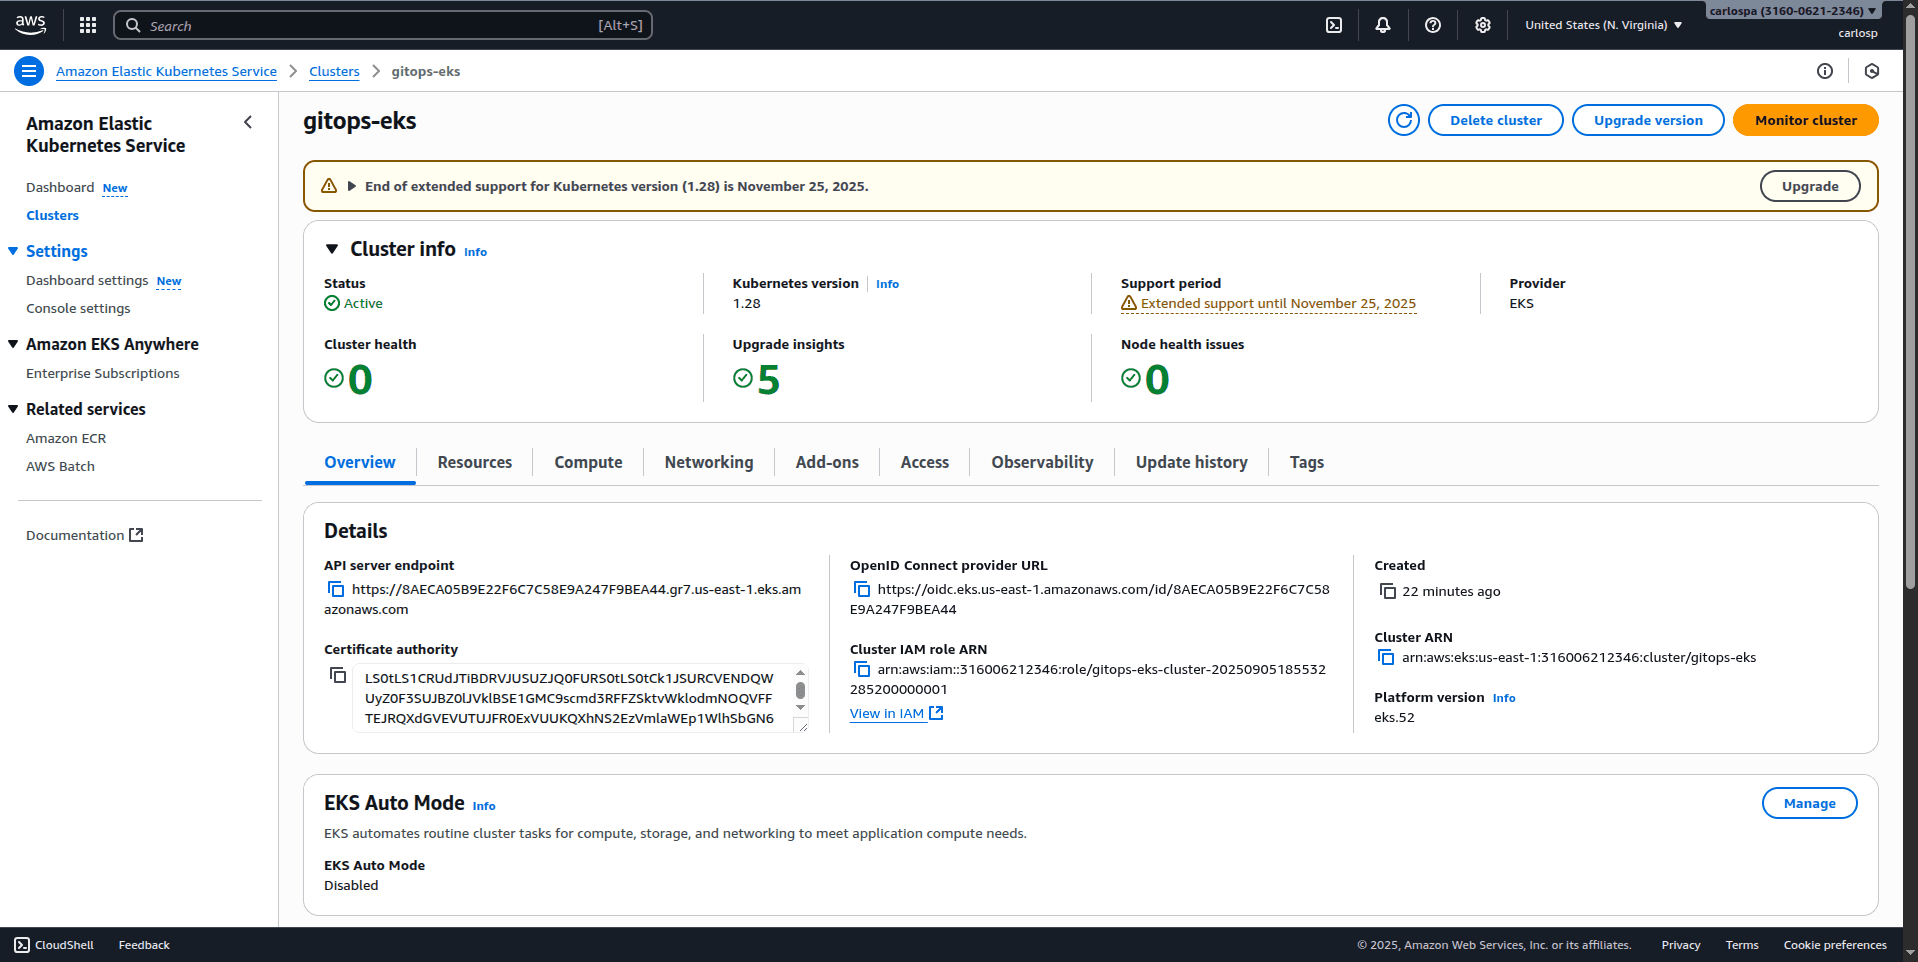
Task: Open the United States (N. Virginia) region dropdown
Action: 1603,25
